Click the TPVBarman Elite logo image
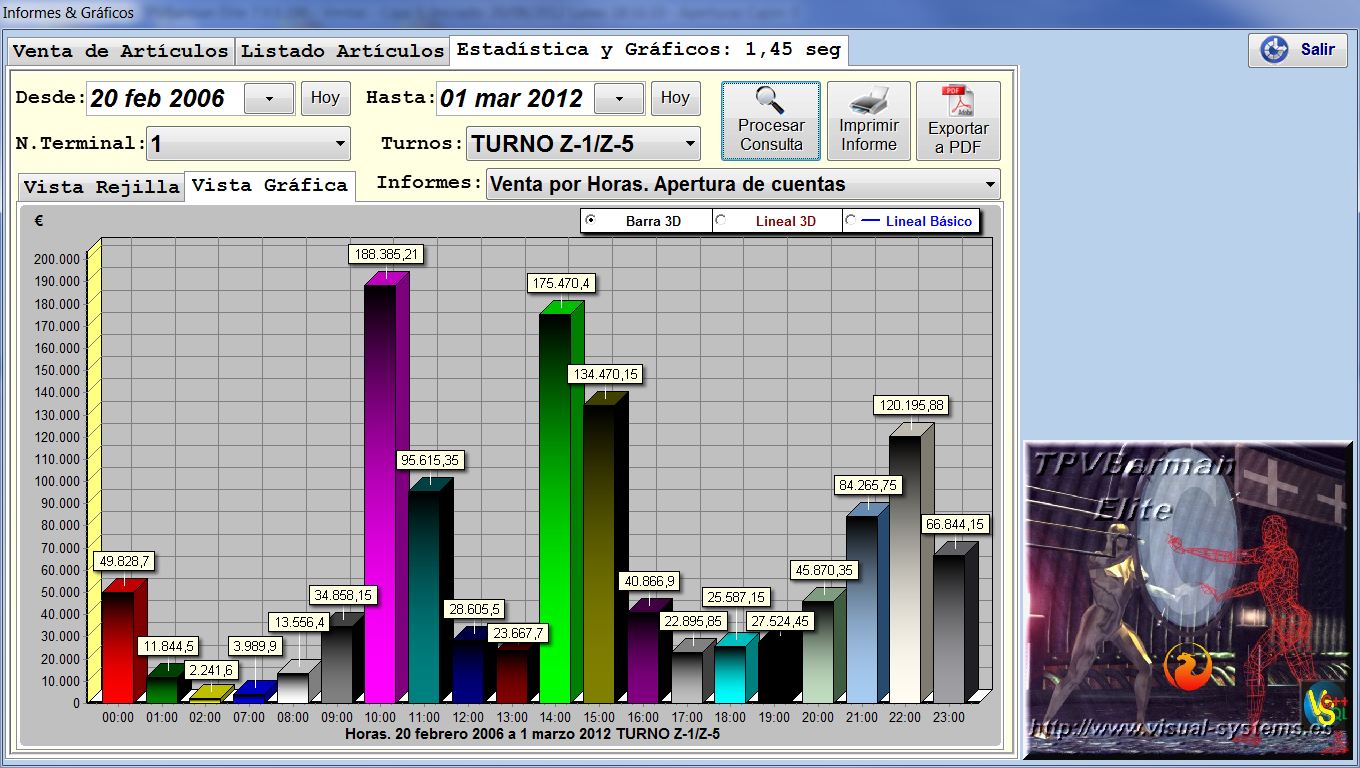Screen dimensions: 1360x768 1187,600
